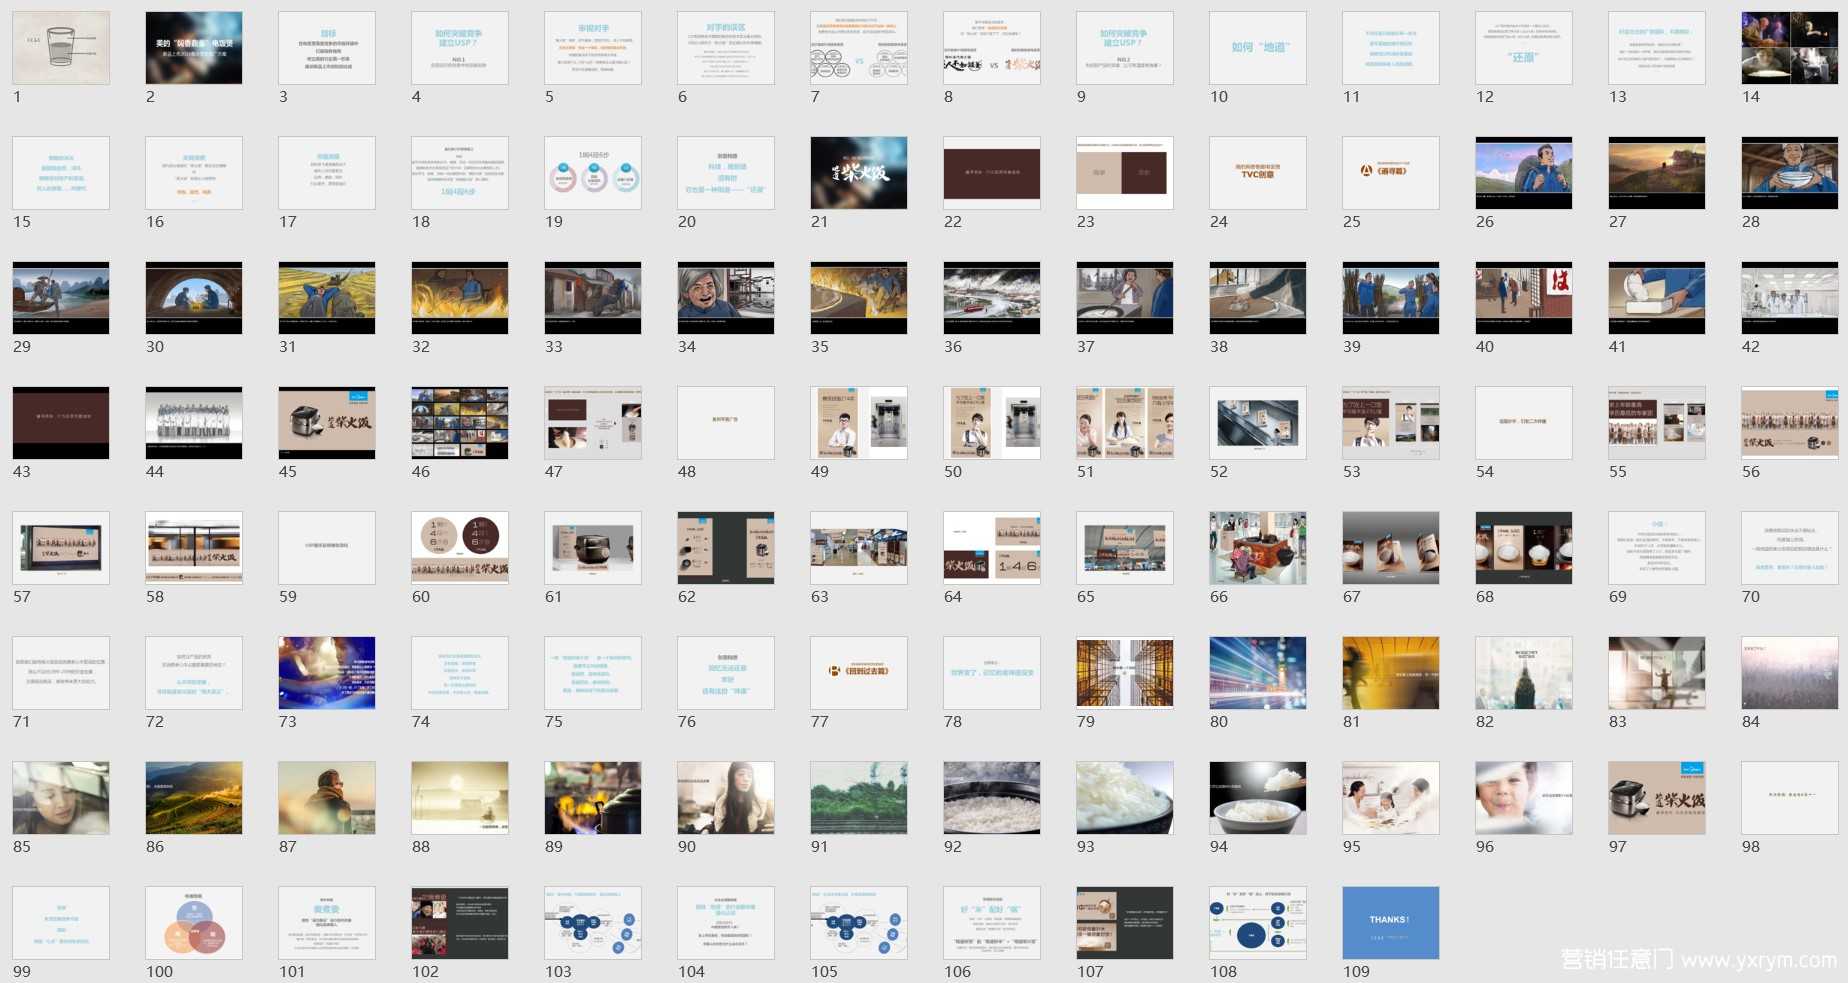Image resolution: width=1848 pixels, height=983 pixels.
Task: Select slide 28 storyboard thumbnail
Action: (x=1790, y=173)
